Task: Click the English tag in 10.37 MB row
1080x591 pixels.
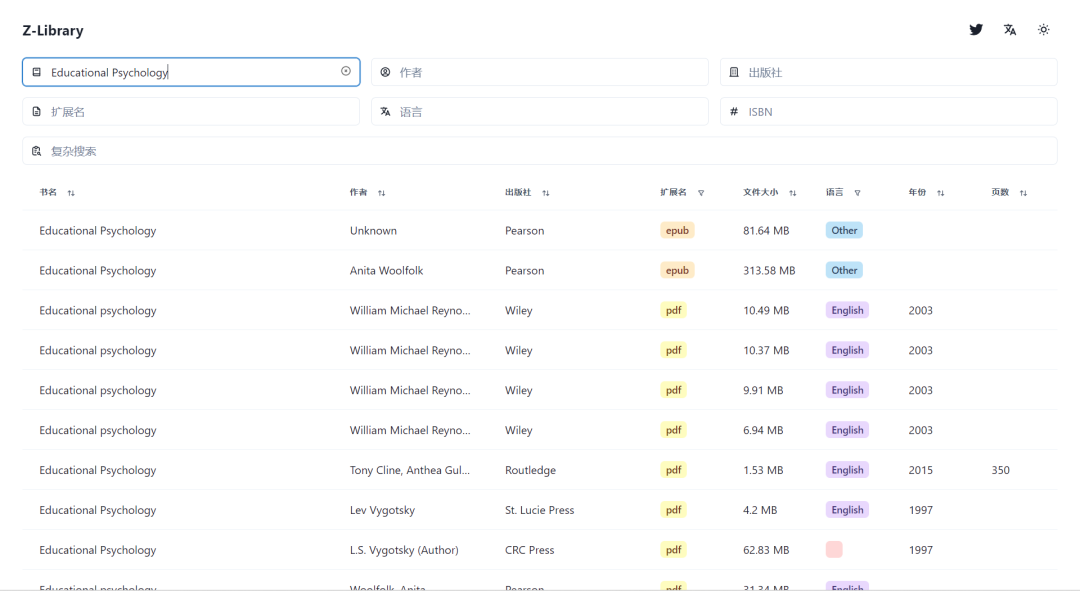Action: pos(847,350)
